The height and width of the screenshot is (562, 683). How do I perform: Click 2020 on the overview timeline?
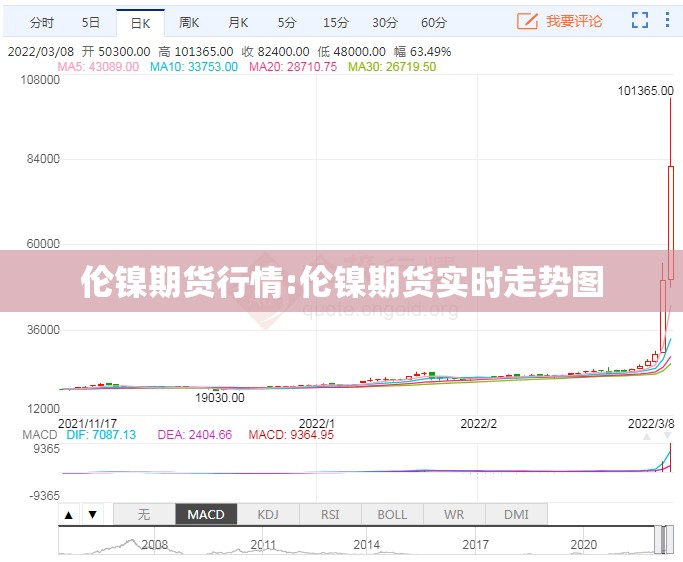[583, 545]
